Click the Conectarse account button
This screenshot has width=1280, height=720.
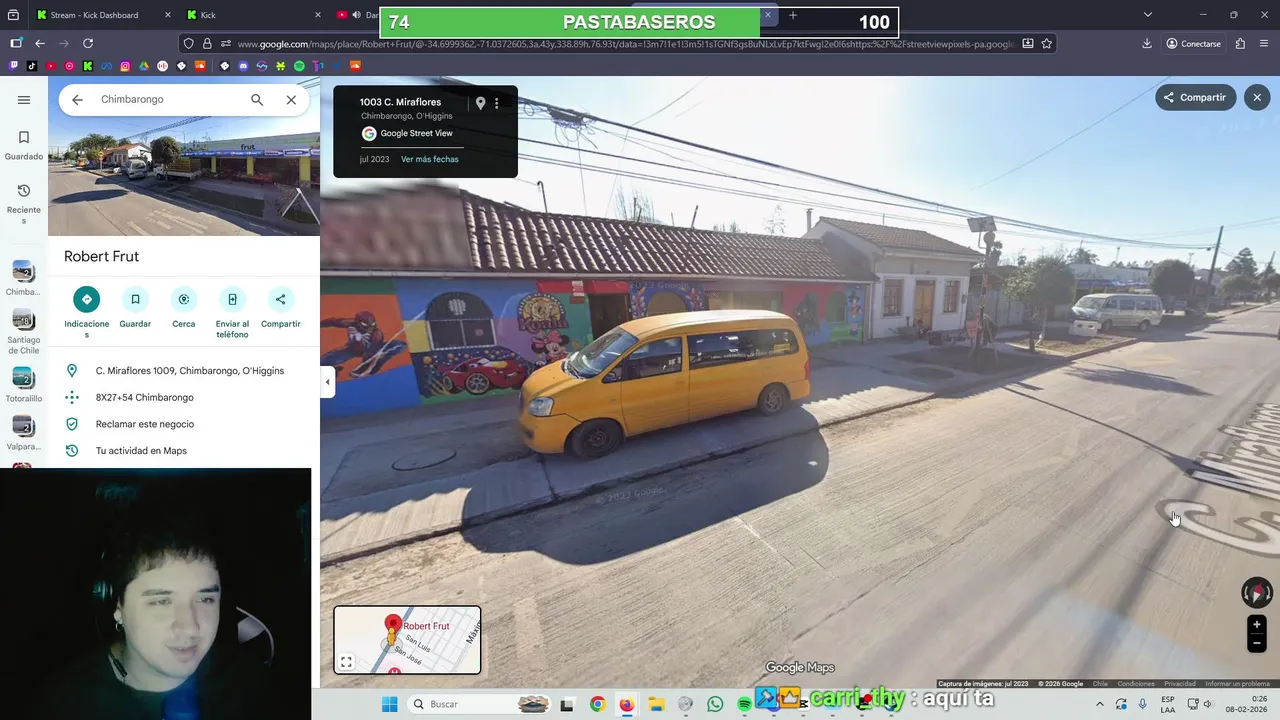tap(1193, 44)
